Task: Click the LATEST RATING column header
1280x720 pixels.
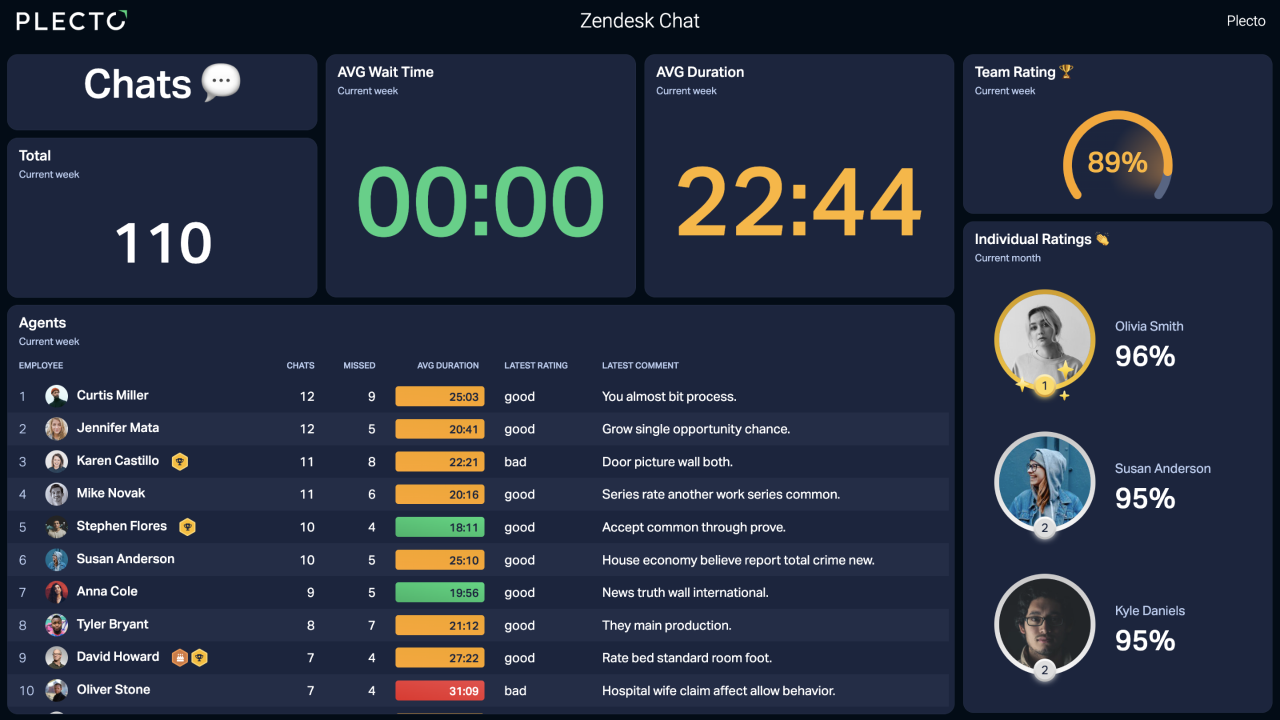Action: click(536, 366)
